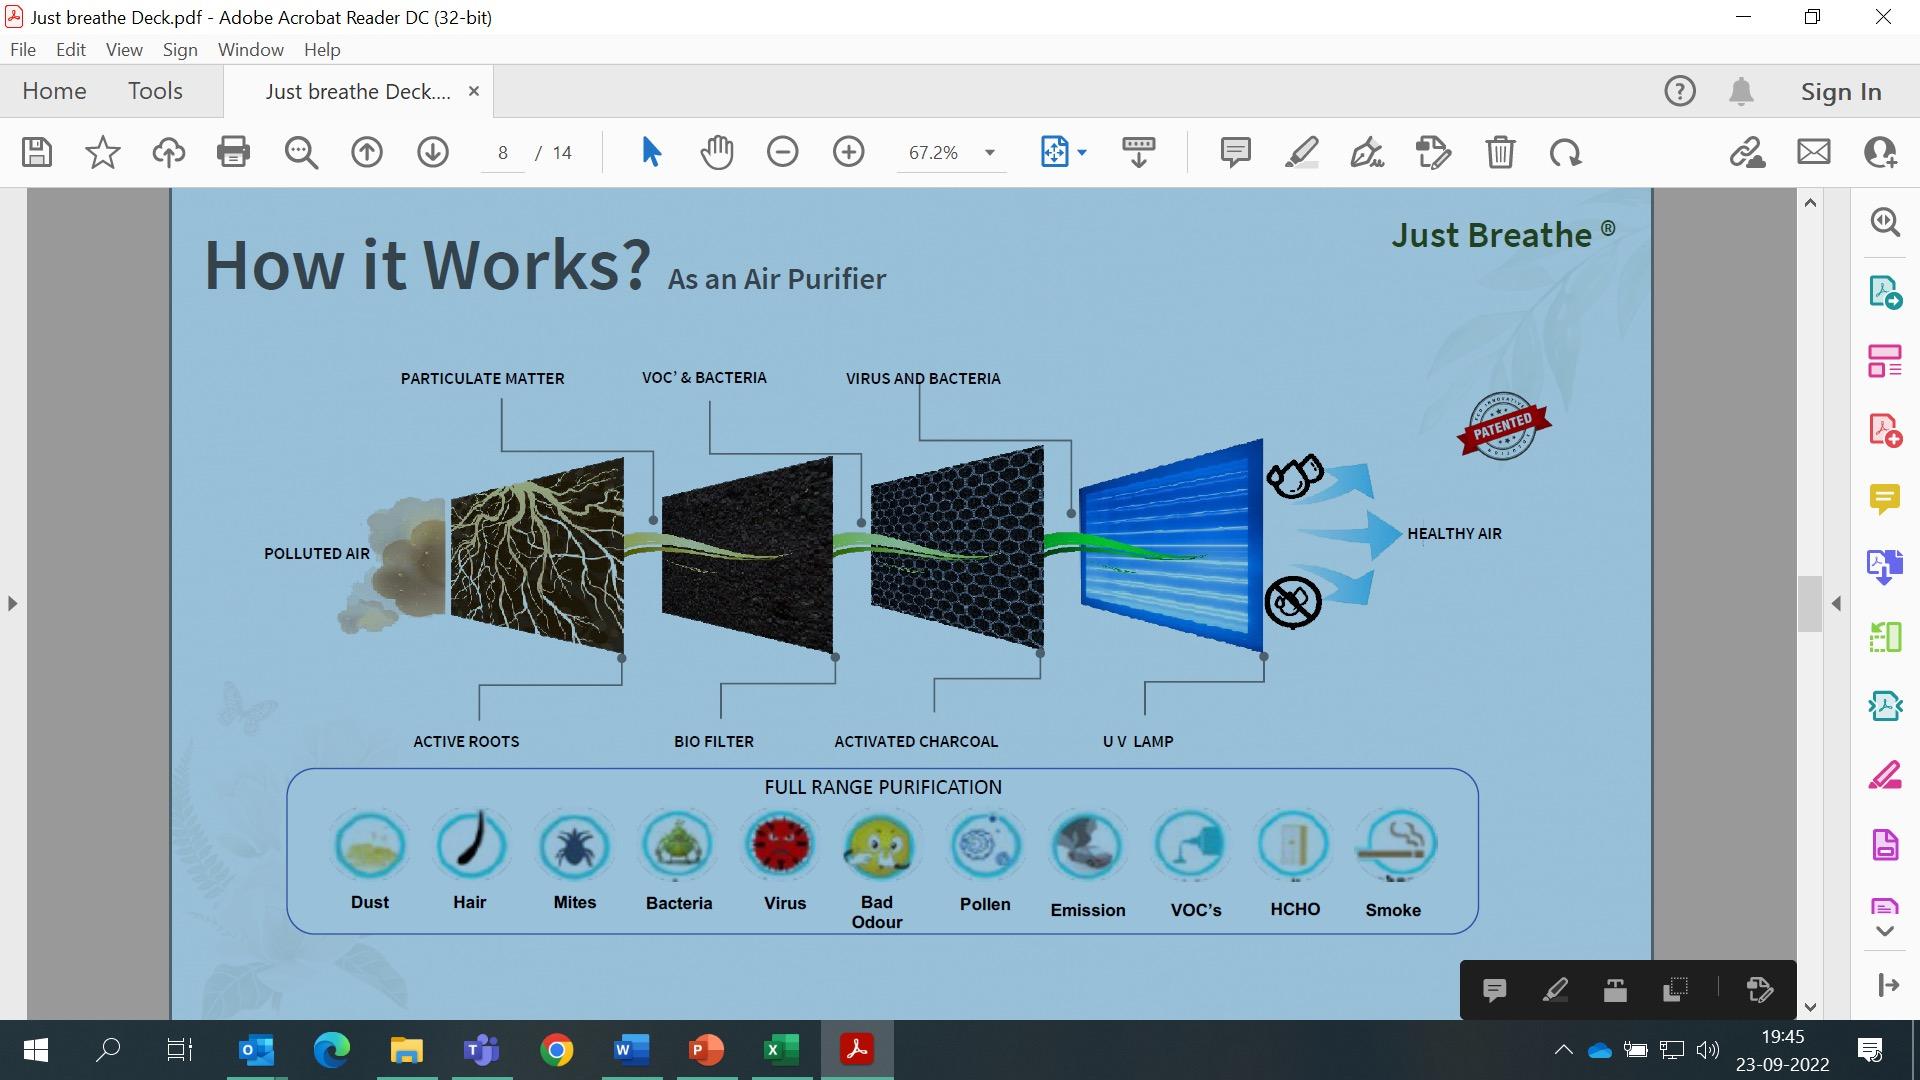The height and width of the screenshot is (1080, 1920).
Task: Click the scrolling mode toolbar icon
Action: [x=1139, y=152]
